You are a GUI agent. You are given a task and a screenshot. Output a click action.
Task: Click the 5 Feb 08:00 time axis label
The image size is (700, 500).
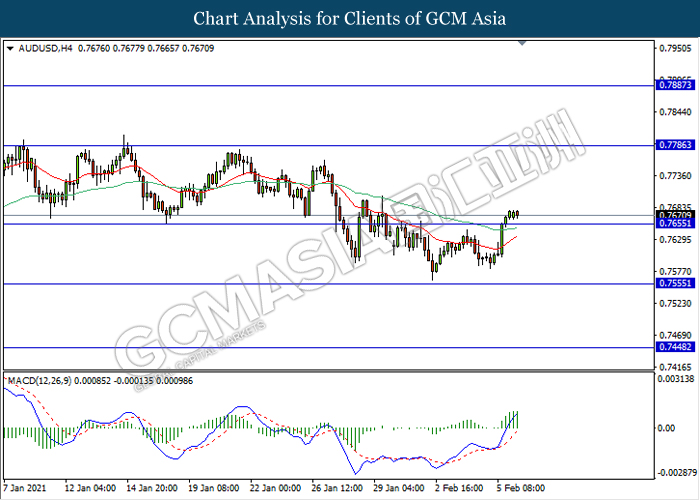tap(520, 490)
